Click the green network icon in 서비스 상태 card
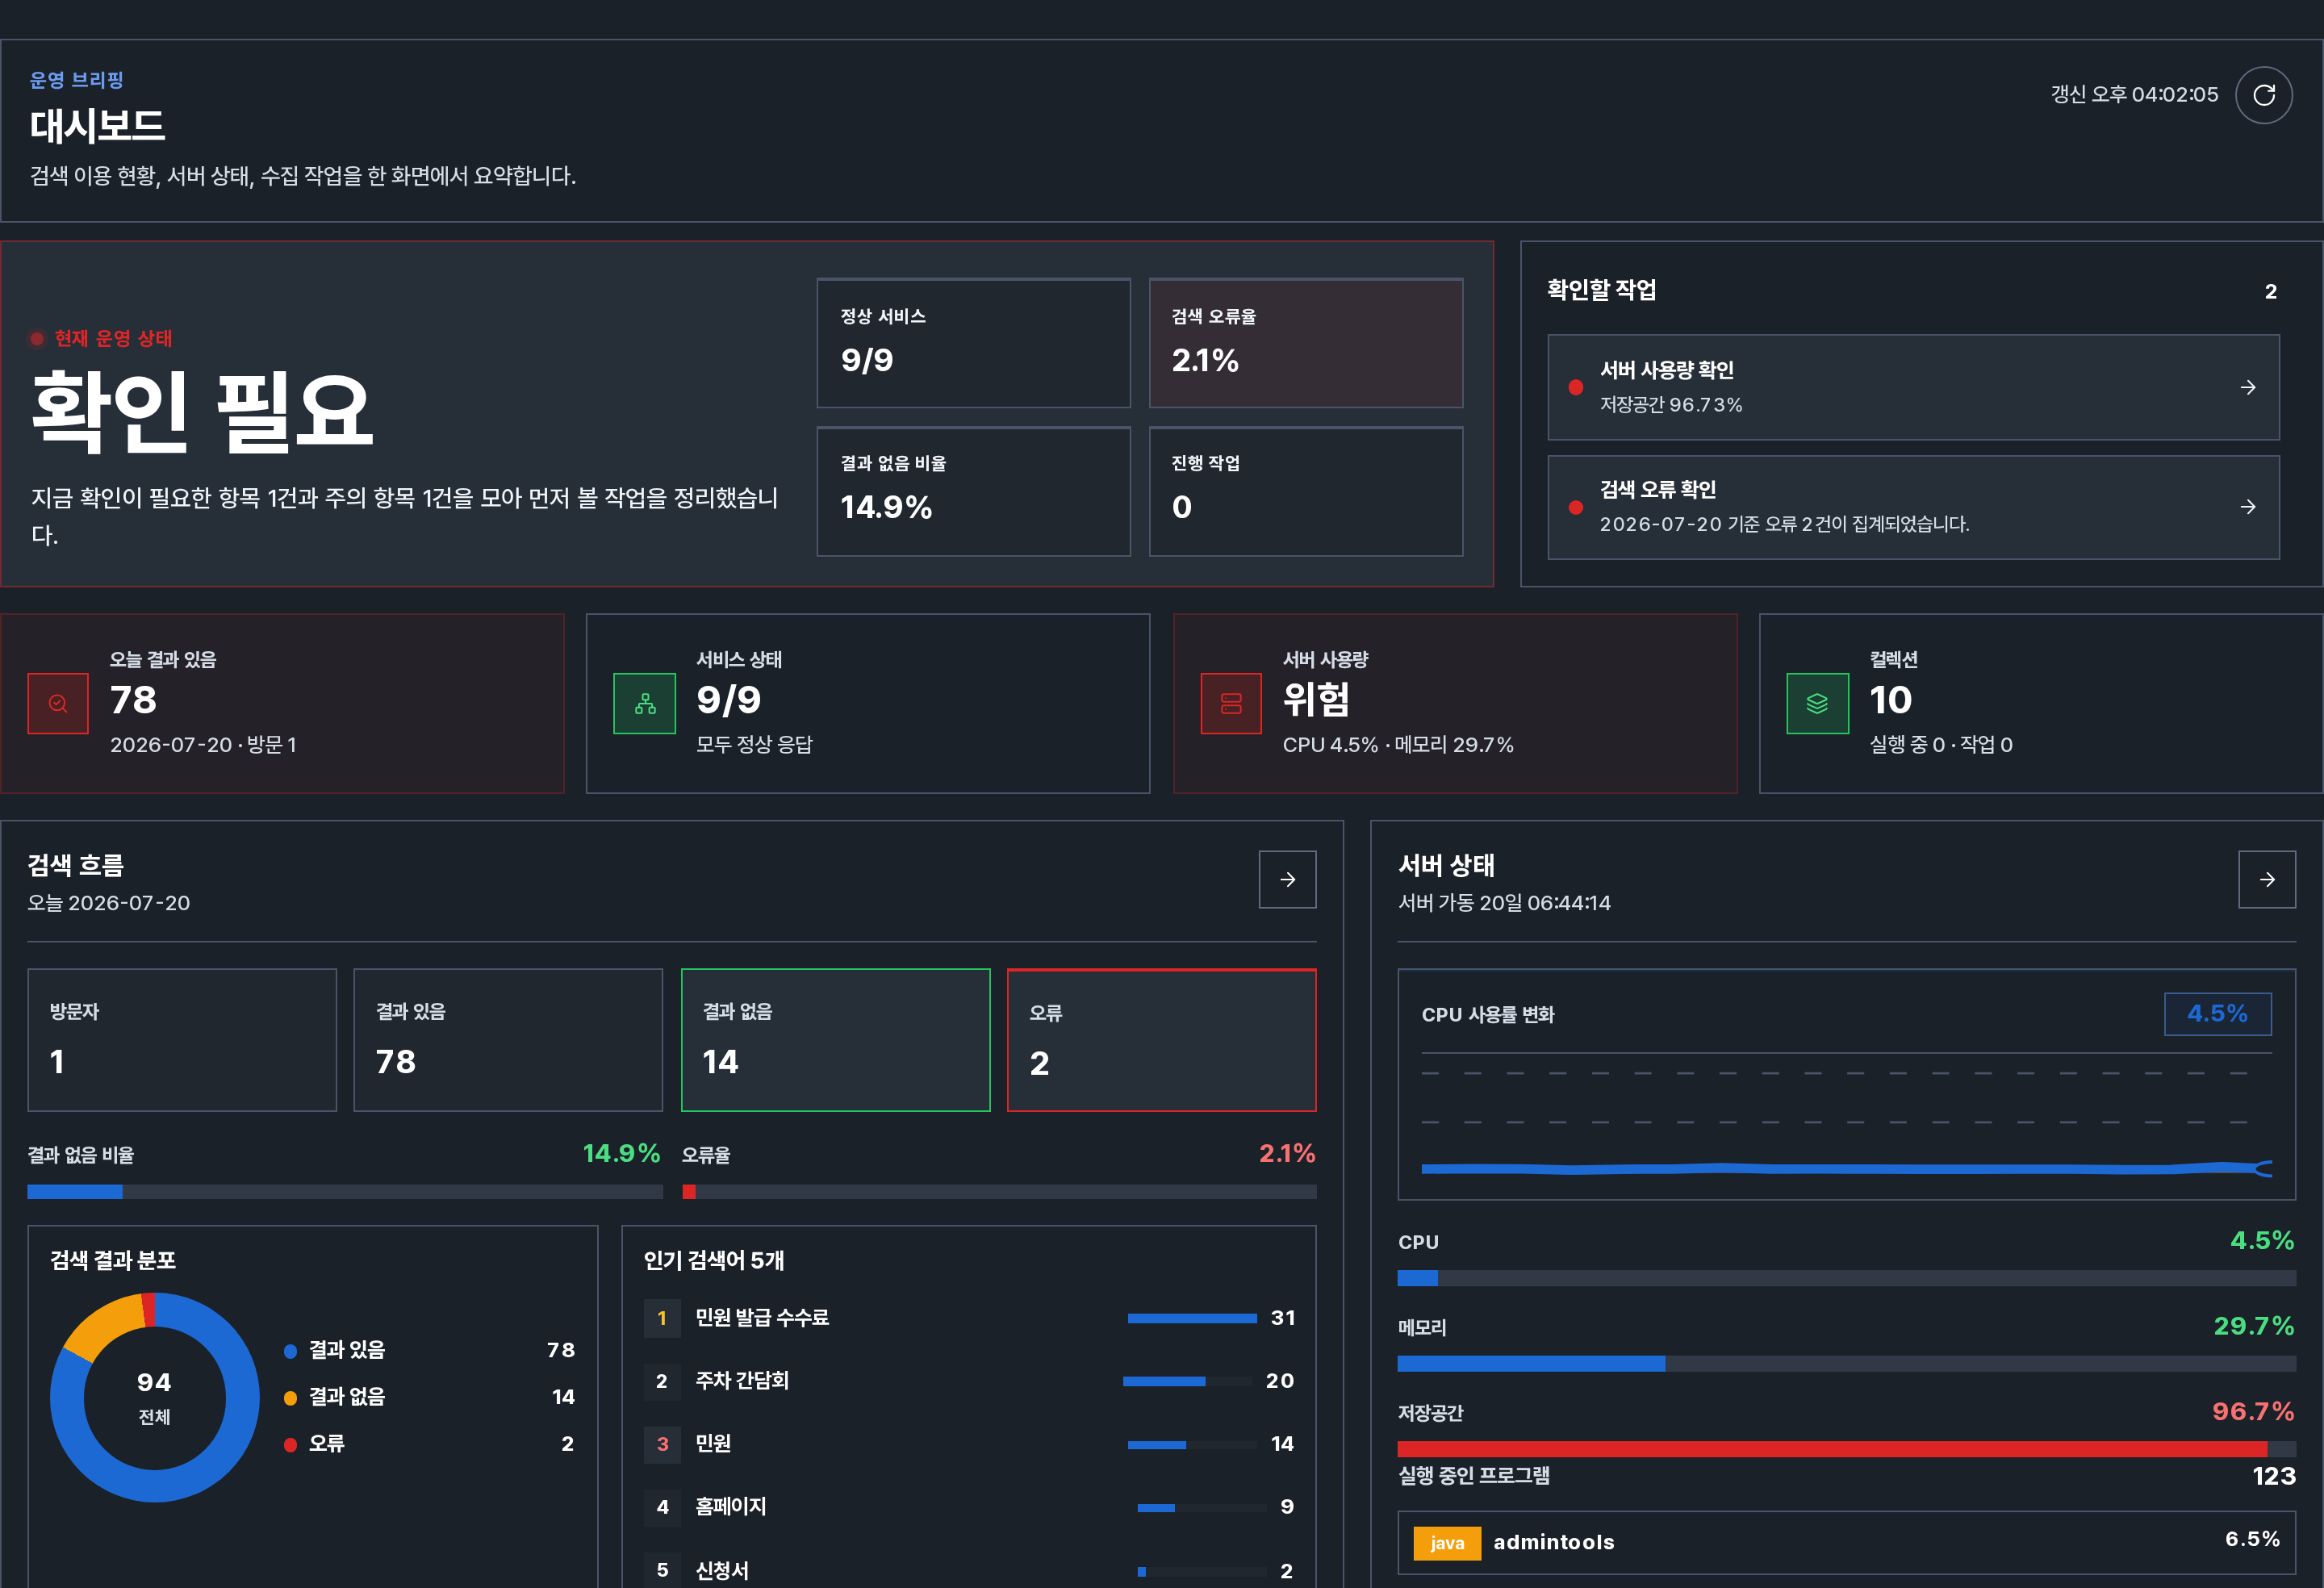2324x1588 pixels. [645, 703]
